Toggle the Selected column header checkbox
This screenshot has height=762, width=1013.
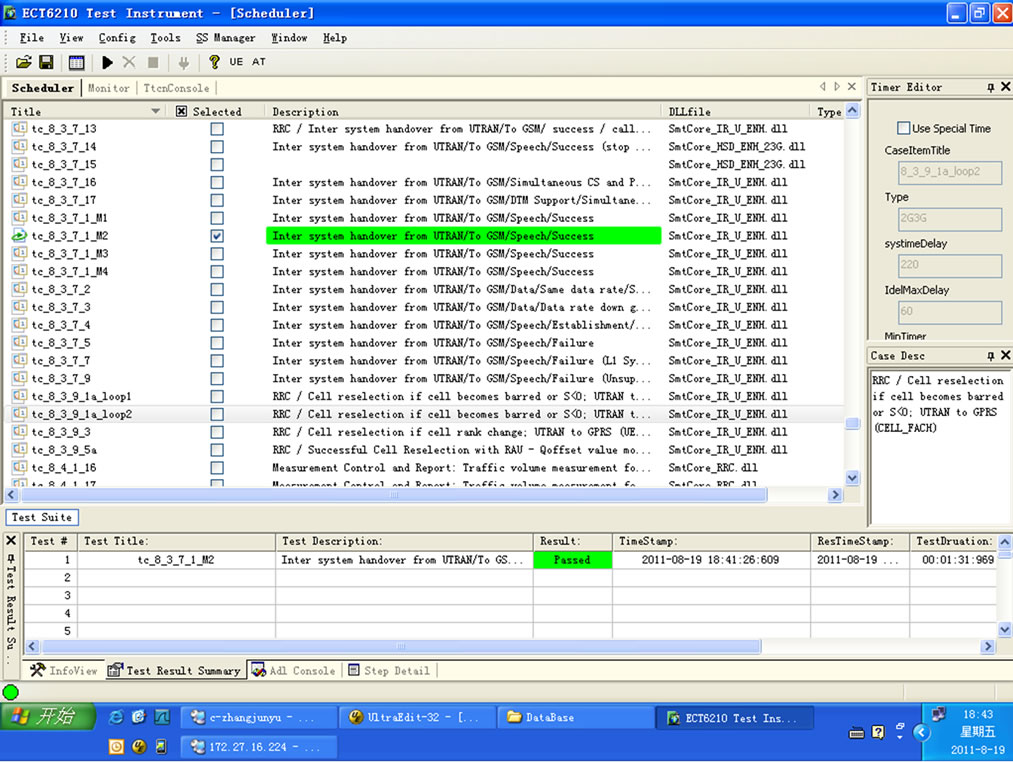[x=182, y=112]
